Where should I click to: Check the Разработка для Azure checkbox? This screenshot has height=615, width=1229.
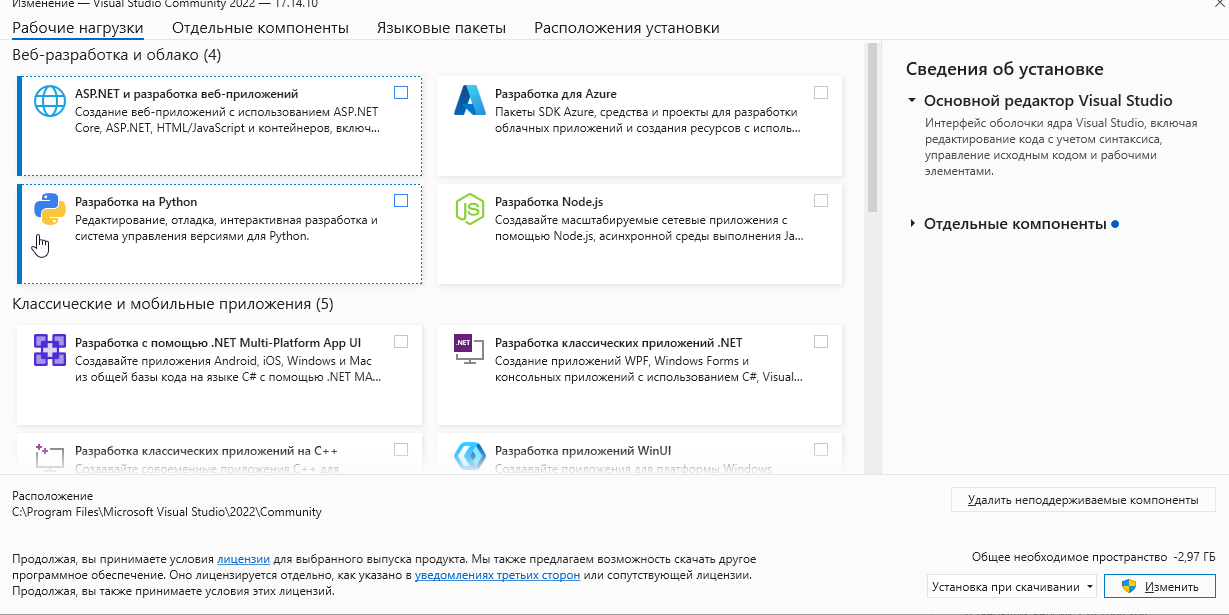point(821,93)
